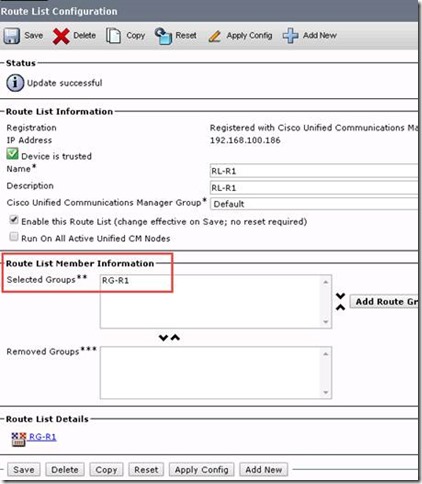Click the Add New plus icon
The width and height of the screenshot is (422, 484).
[290, 36]
